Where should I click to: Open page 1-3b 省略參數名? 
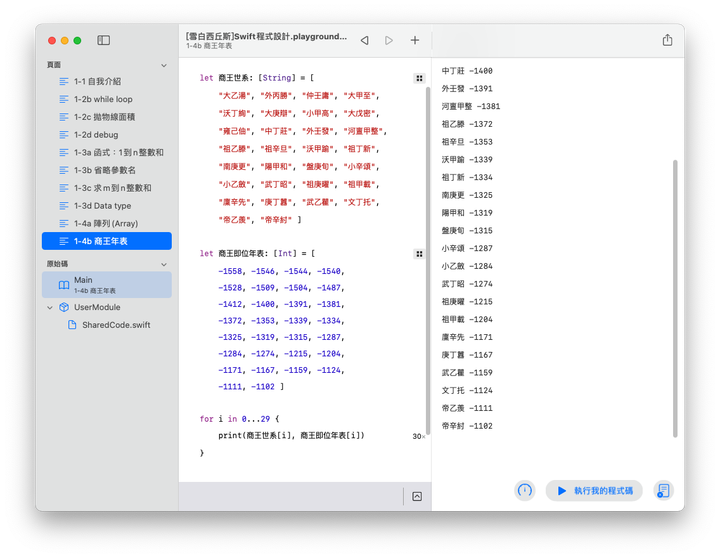pyautogui.click(x=107, y=170)
